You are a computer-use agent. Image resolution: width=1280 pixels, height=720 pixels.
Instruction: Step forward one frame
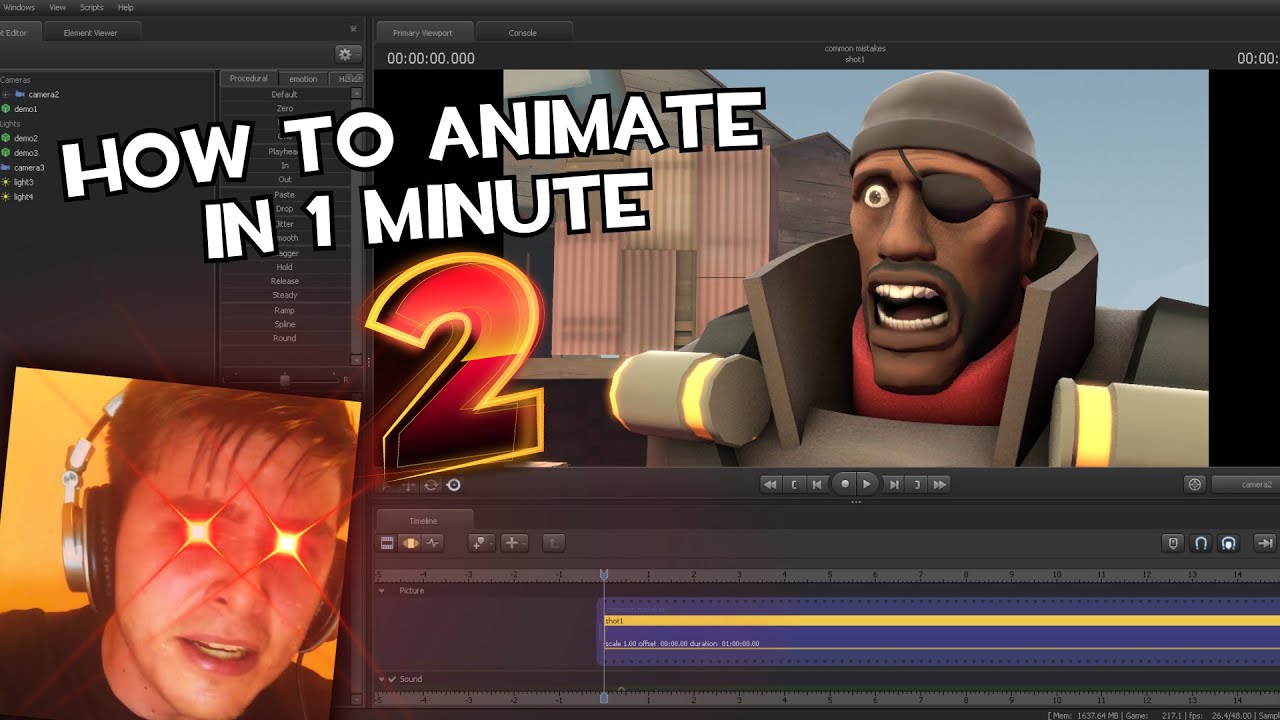[x=894, y=484]
